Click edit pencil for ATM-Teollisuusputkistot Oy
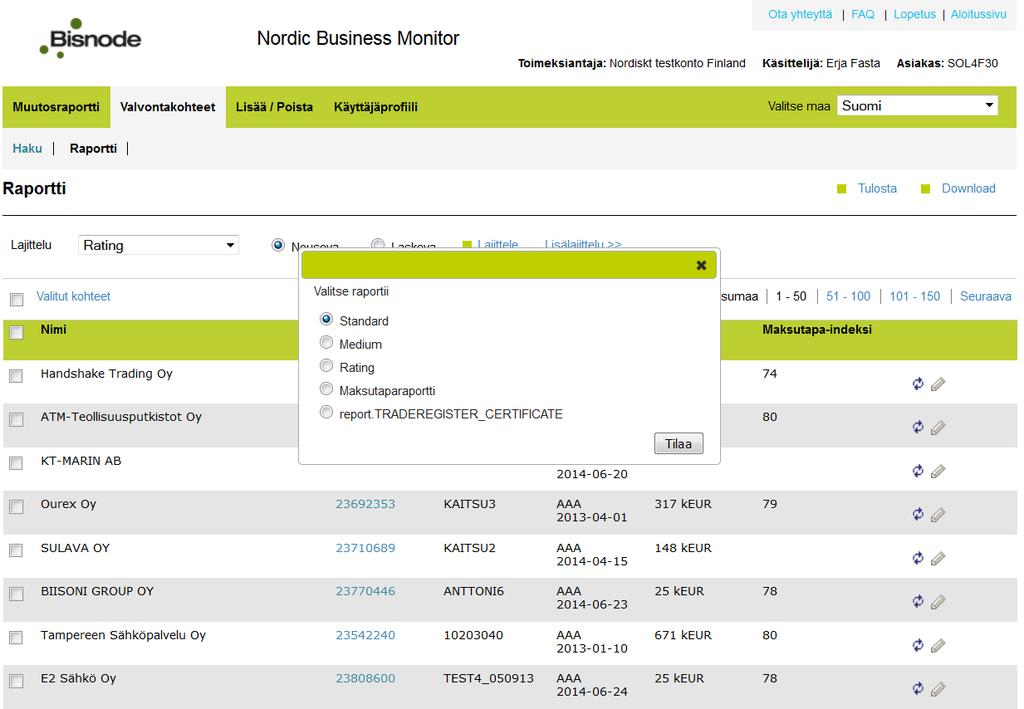The image size is (1024, 709). point(938,428)
